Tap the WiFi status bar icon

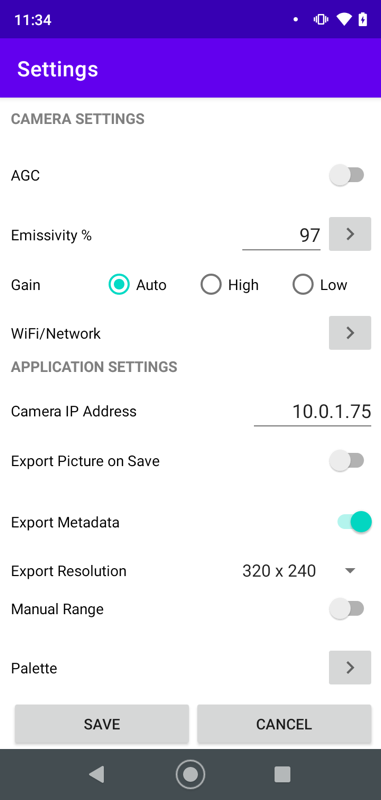pos(344,20)
